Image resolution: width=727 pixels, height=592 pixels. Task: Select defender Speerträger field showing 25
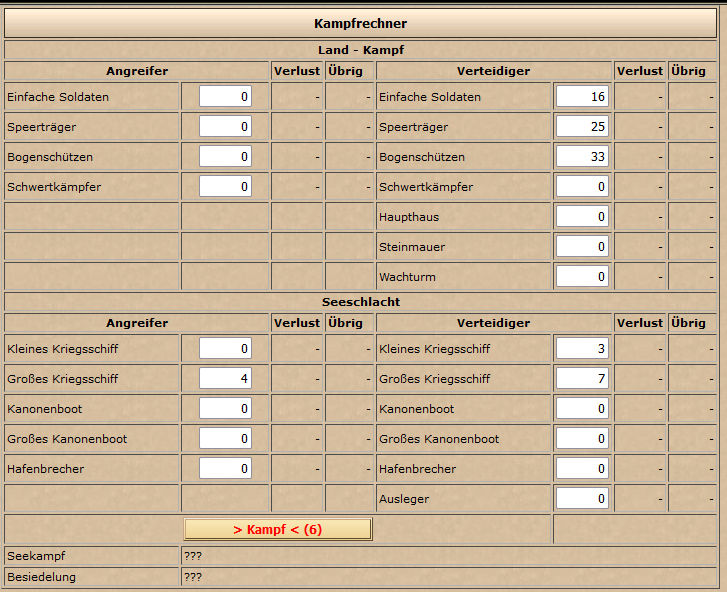click(582, 127)
